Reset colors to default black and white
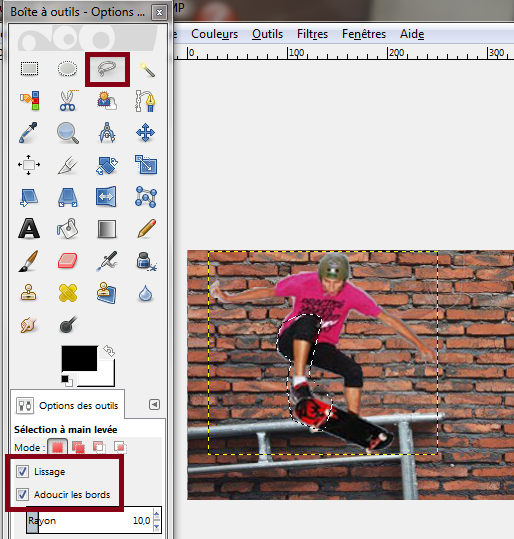 tap(67, 381)
